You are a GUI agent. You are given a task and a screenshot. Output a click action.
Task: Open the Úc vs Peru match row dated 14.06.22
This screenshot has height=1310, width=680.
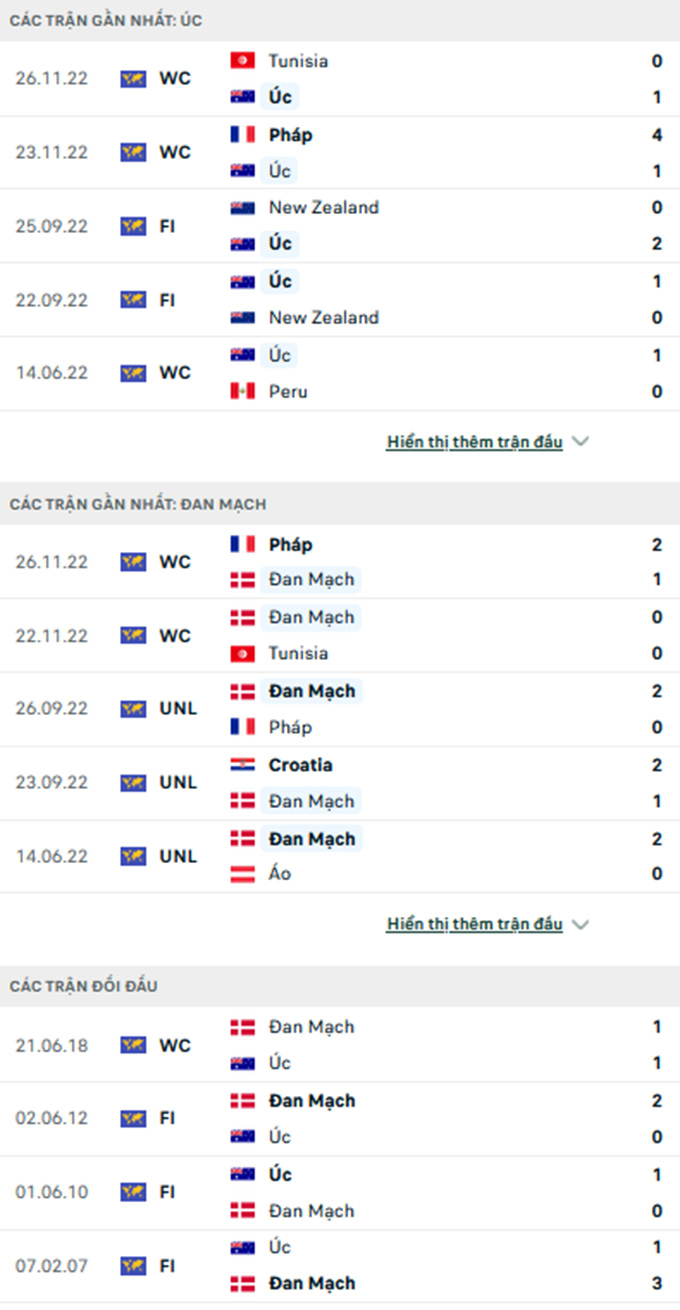click(340, 373)
